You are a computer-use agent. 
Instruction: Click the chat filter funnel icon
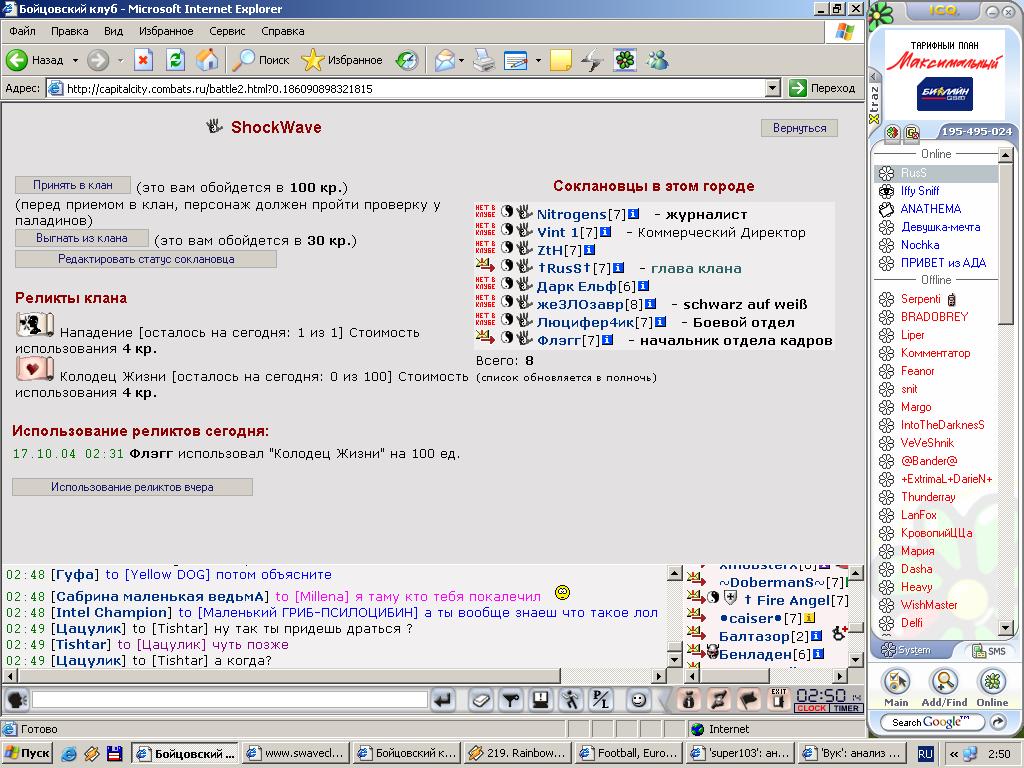pyautogui.click(x=511, y=700)
